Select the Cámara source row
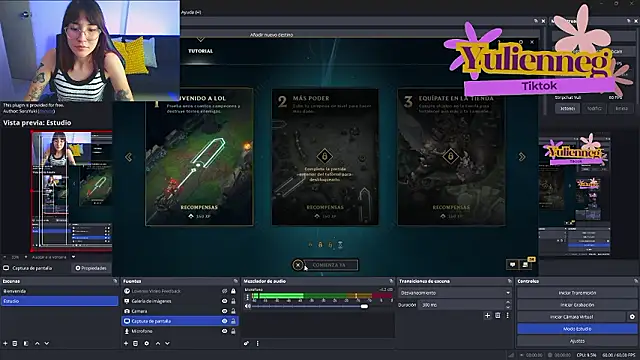The image size is (640, 360). tap(180, 311)
